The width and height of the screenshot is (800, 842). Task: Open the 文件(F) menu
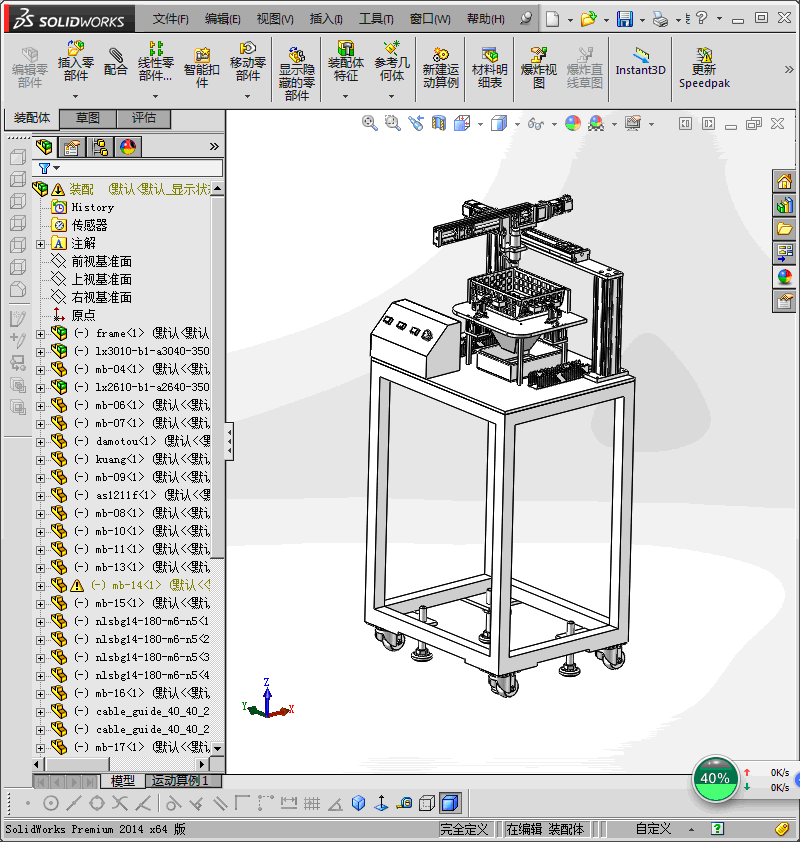pyautogui.click(x=171, y=19)
